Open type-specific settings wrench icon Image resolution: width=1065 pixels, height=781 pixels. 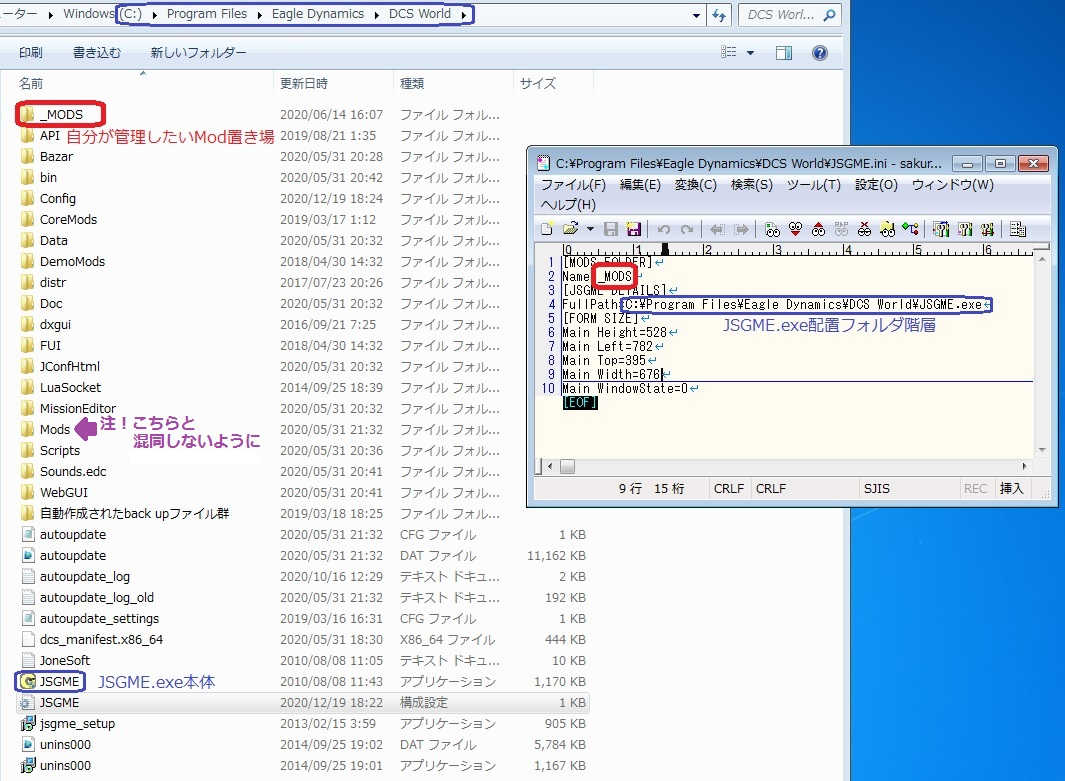(x=964, y=229)
